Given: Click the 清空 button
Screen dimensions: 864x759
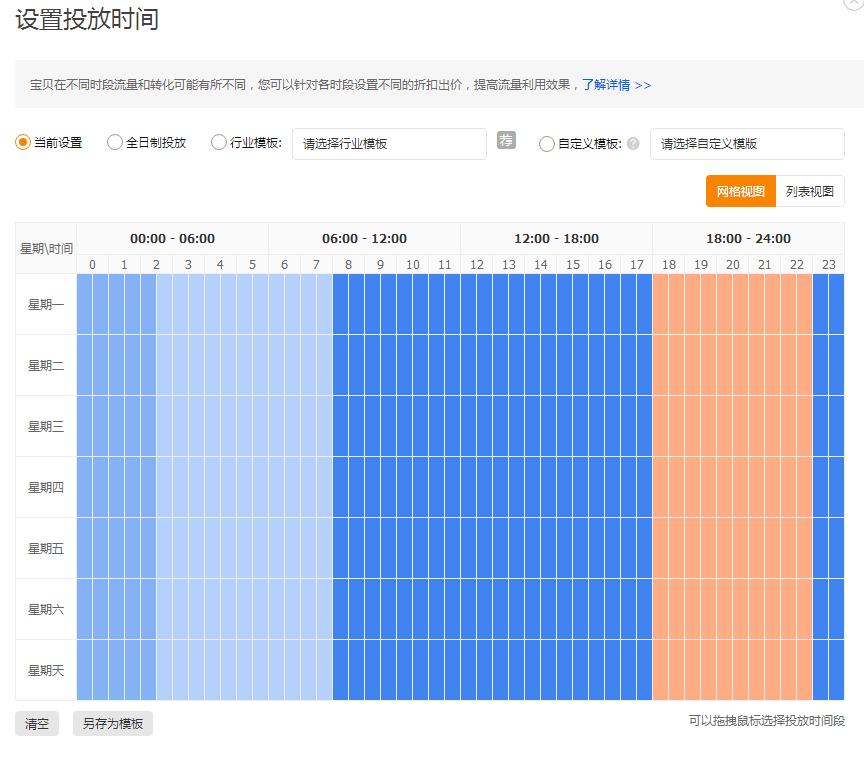Looking at the screenshot, I should [x=36, y=723].
